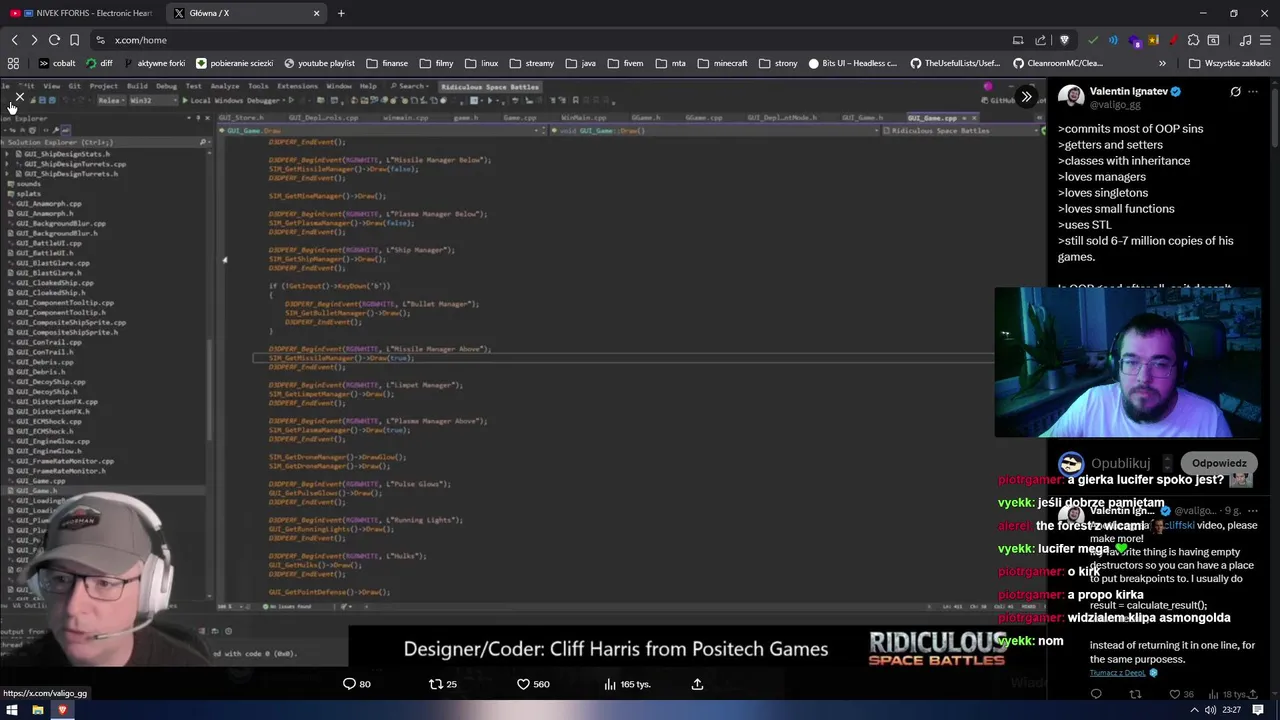This screenshot has width=1280, height=720.
Task: Go forward in browser history
Action: (x=34, y=40)
